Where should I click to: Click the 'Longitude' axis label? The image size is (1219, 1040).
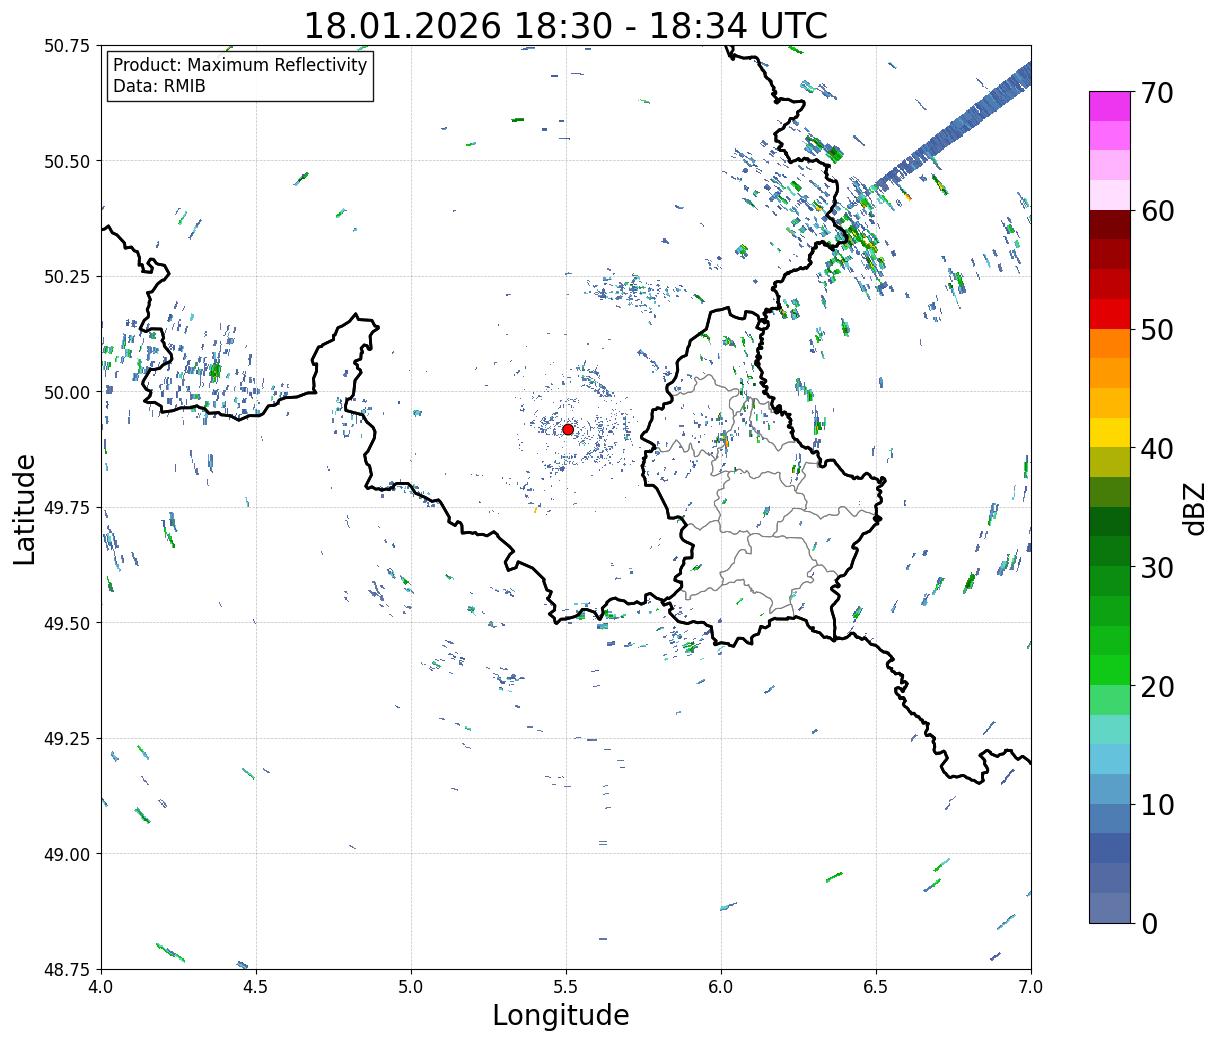pos(561,1015)
